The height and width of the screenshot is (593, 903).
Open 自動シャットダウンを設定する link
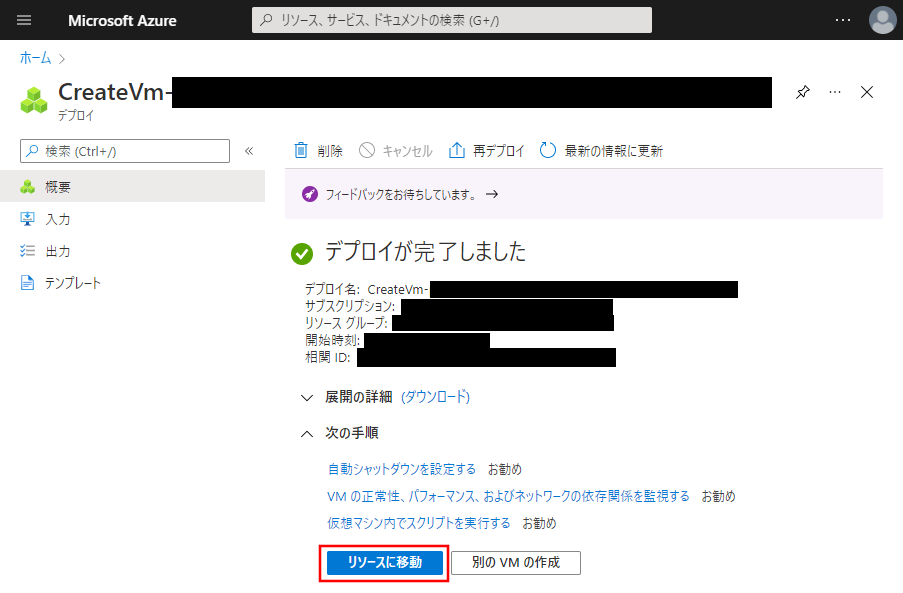click(401, 469)
